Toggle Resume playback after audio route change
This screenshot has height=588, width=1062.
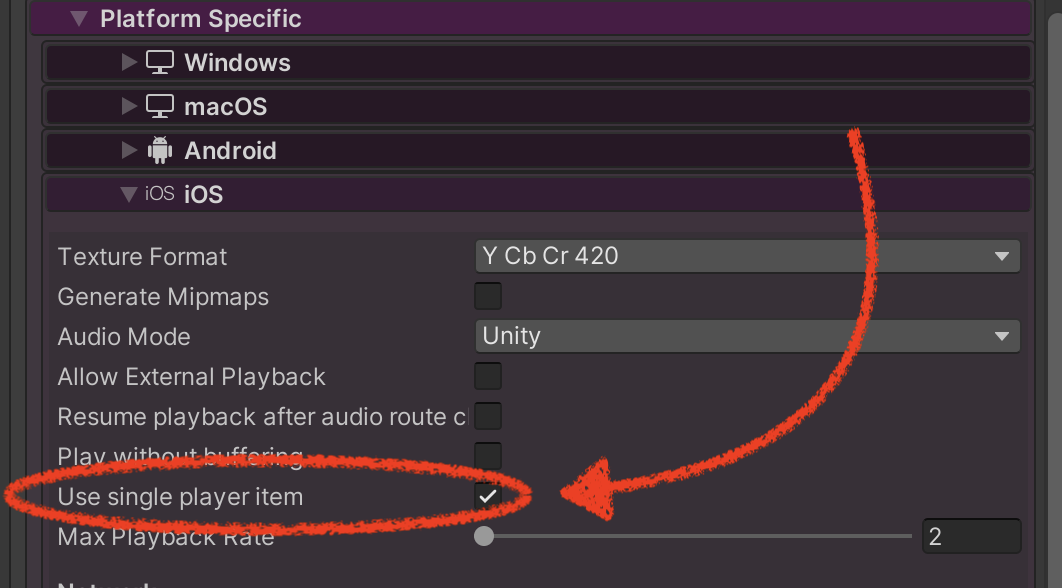488,415
